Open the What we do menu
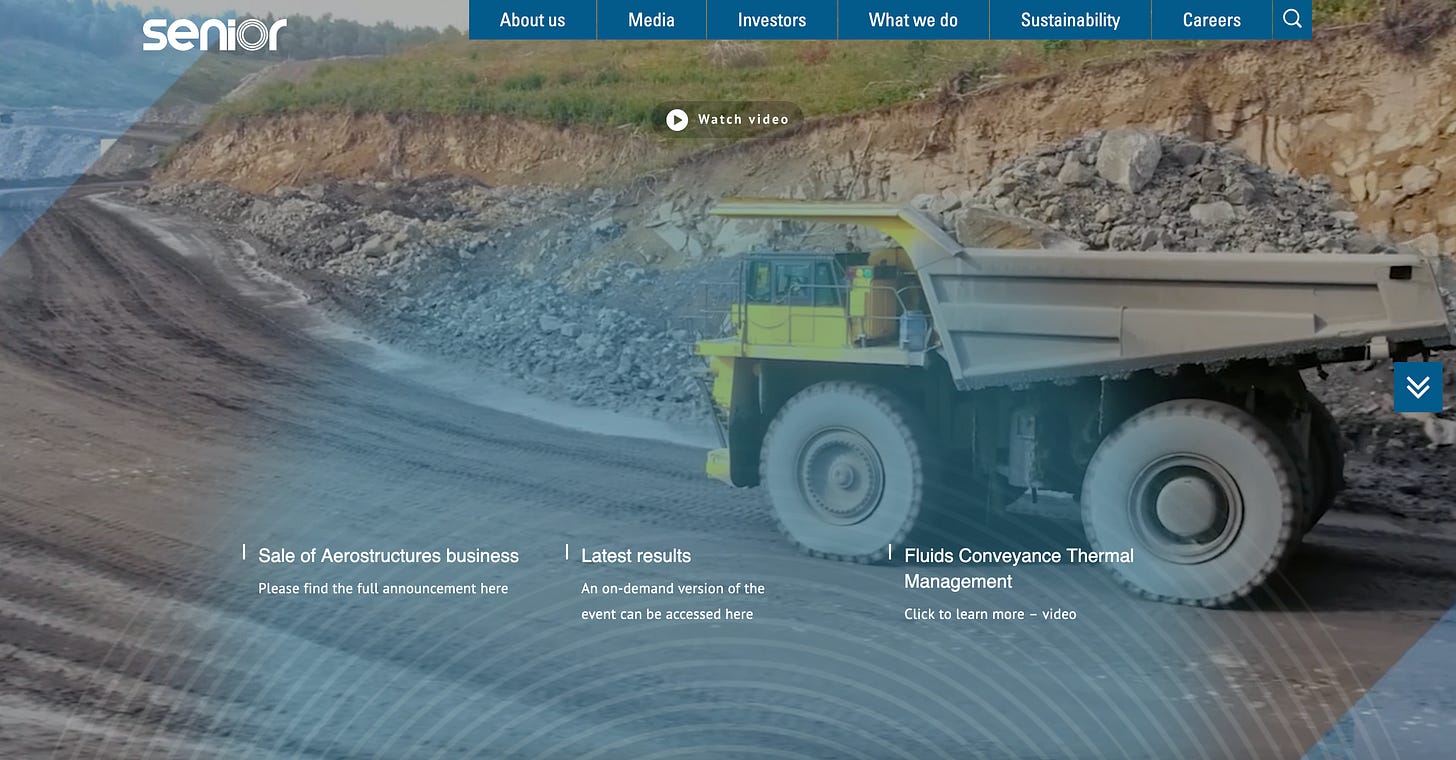The width and height of the screenshot is (1456, 760). 913,20
